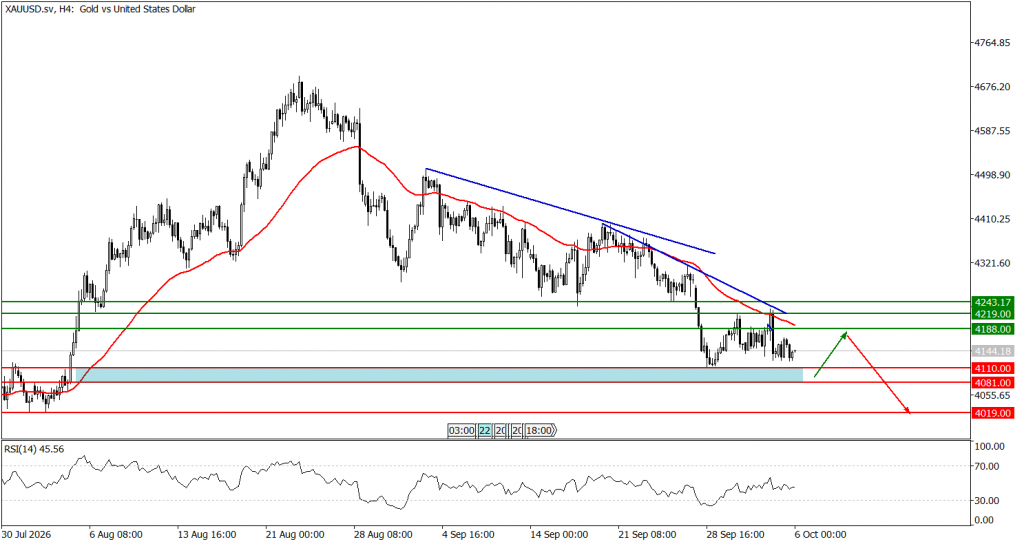The image size is (1024, 544).
Task: Click the 03:00 event marker on the time axis
Action: (461, 430)
